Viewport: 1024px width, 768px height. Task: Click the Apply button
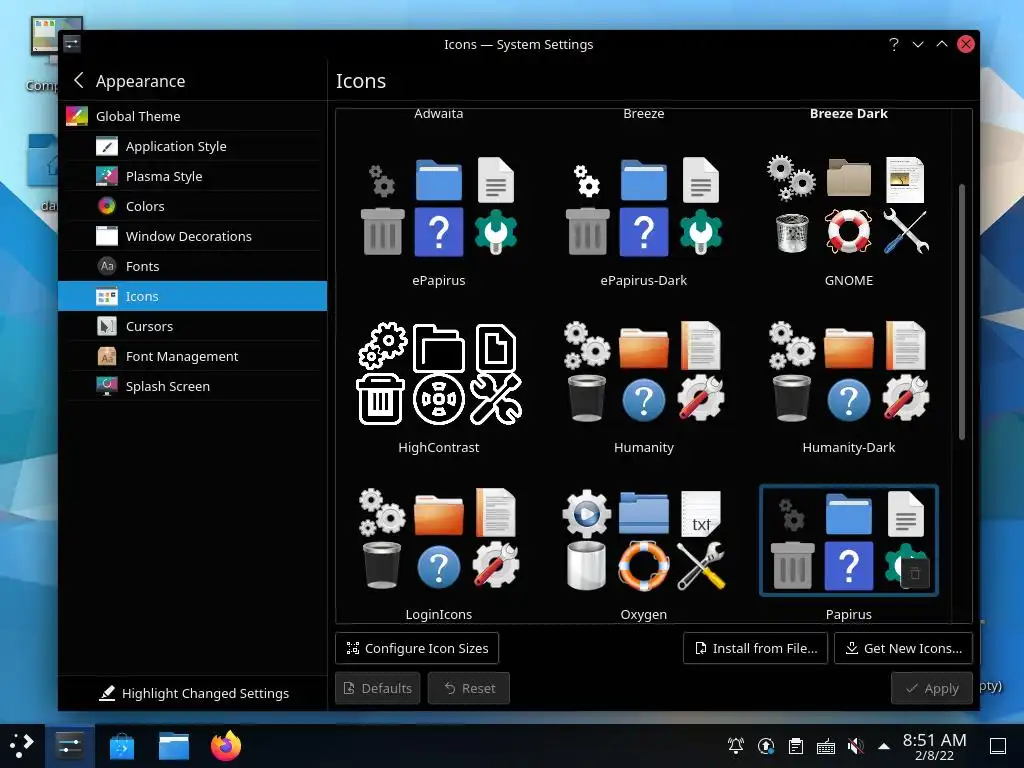[x=932, y=688]
